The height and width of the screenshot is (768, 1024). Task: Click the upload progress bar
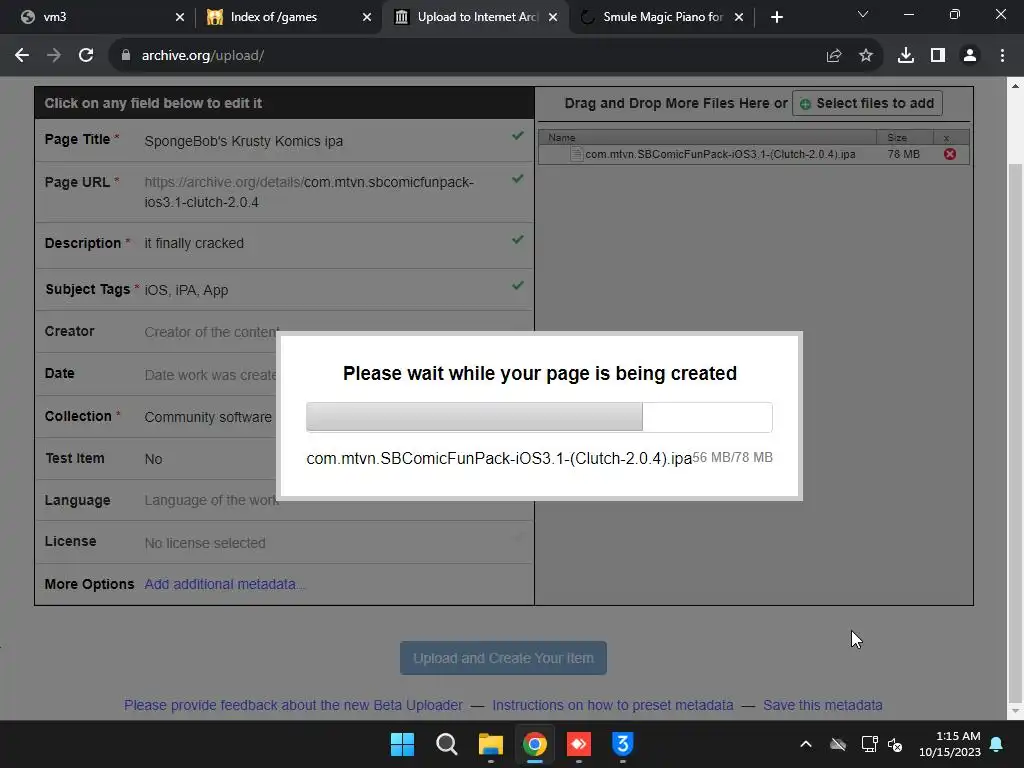pyautogui.click(x=539, y=417)
